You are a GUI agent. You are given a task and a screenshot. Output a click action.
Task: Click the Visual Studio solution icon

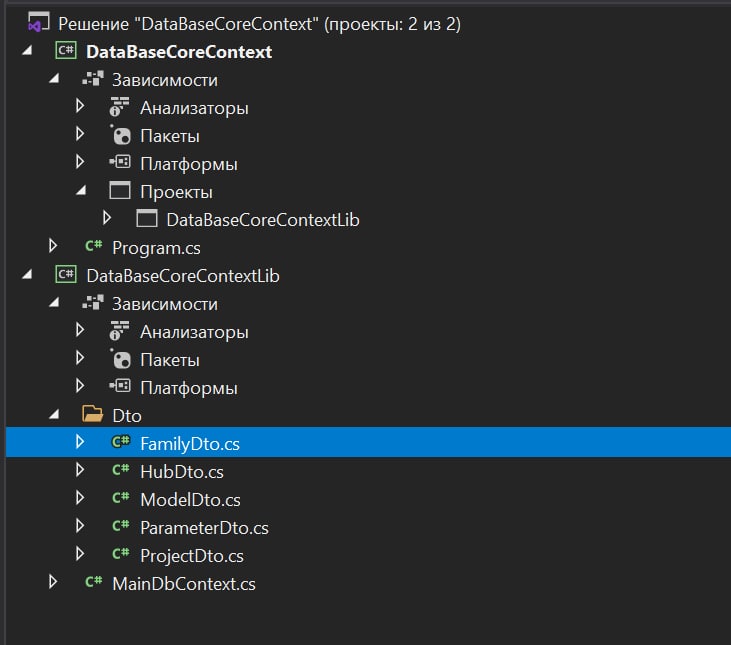coord(39,23)
